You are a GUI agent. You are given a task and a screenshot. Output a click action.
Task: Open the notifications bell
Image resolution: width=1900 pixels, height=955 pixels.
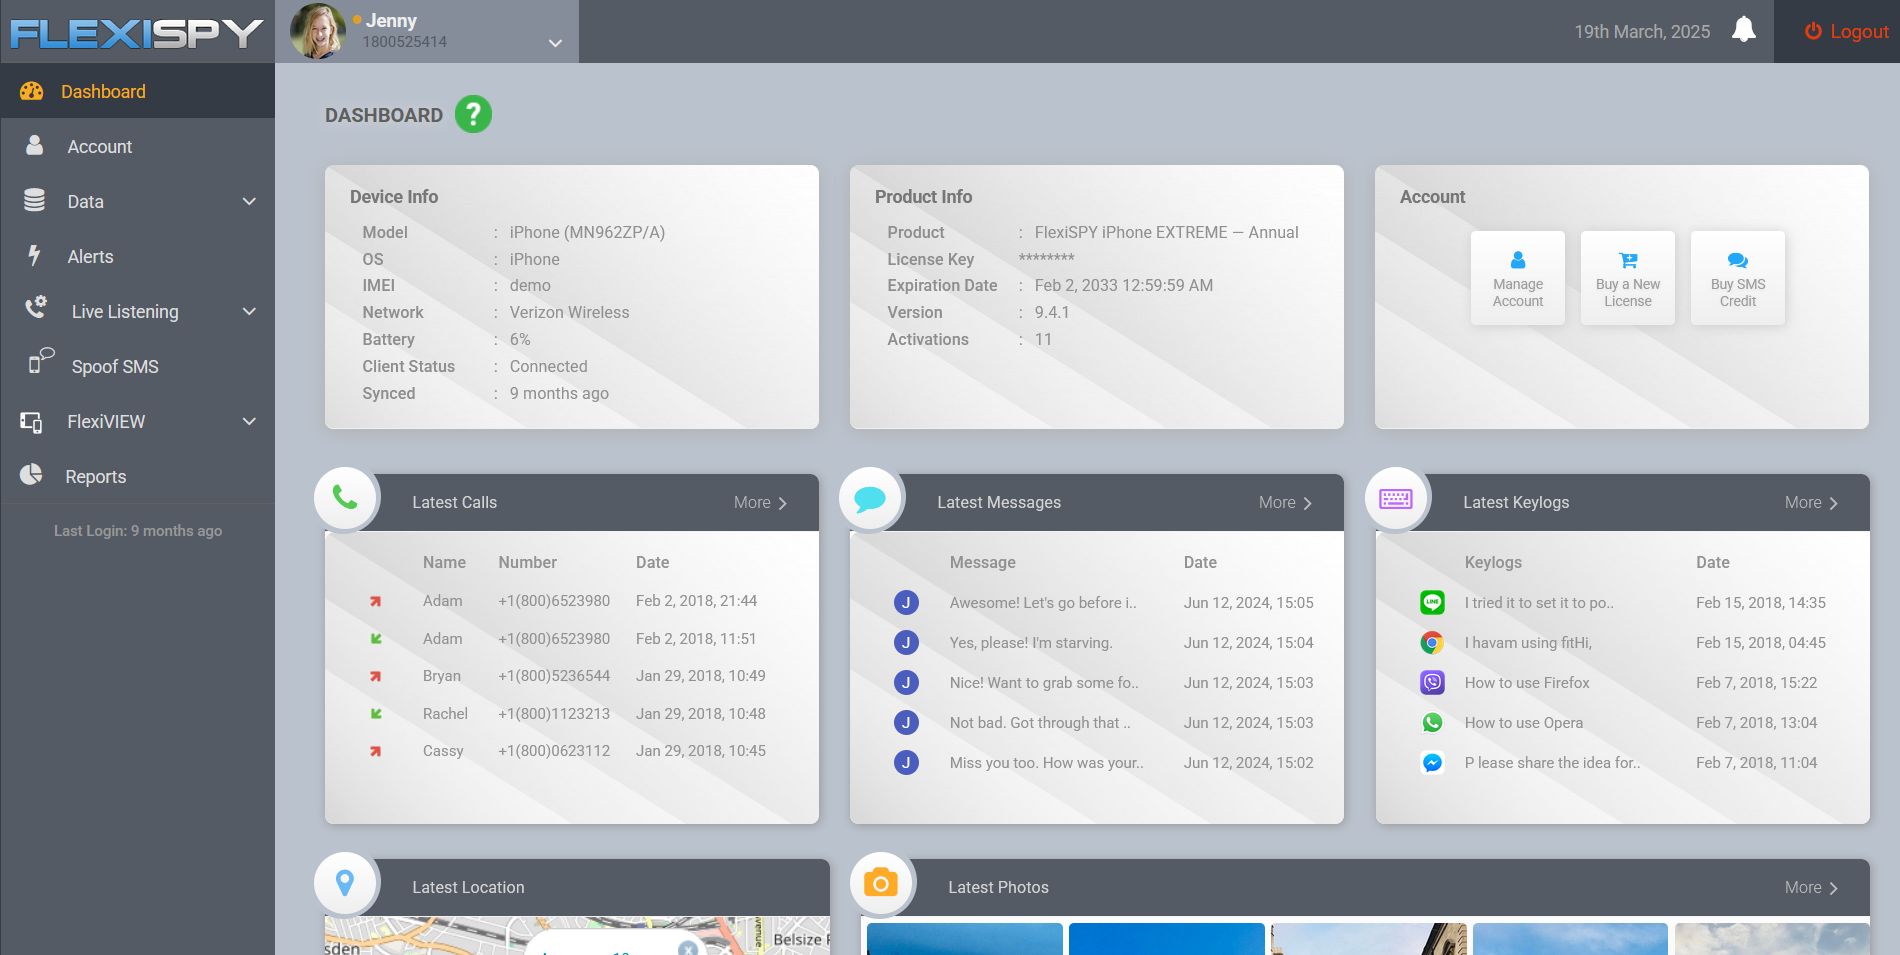[1744, 30]
